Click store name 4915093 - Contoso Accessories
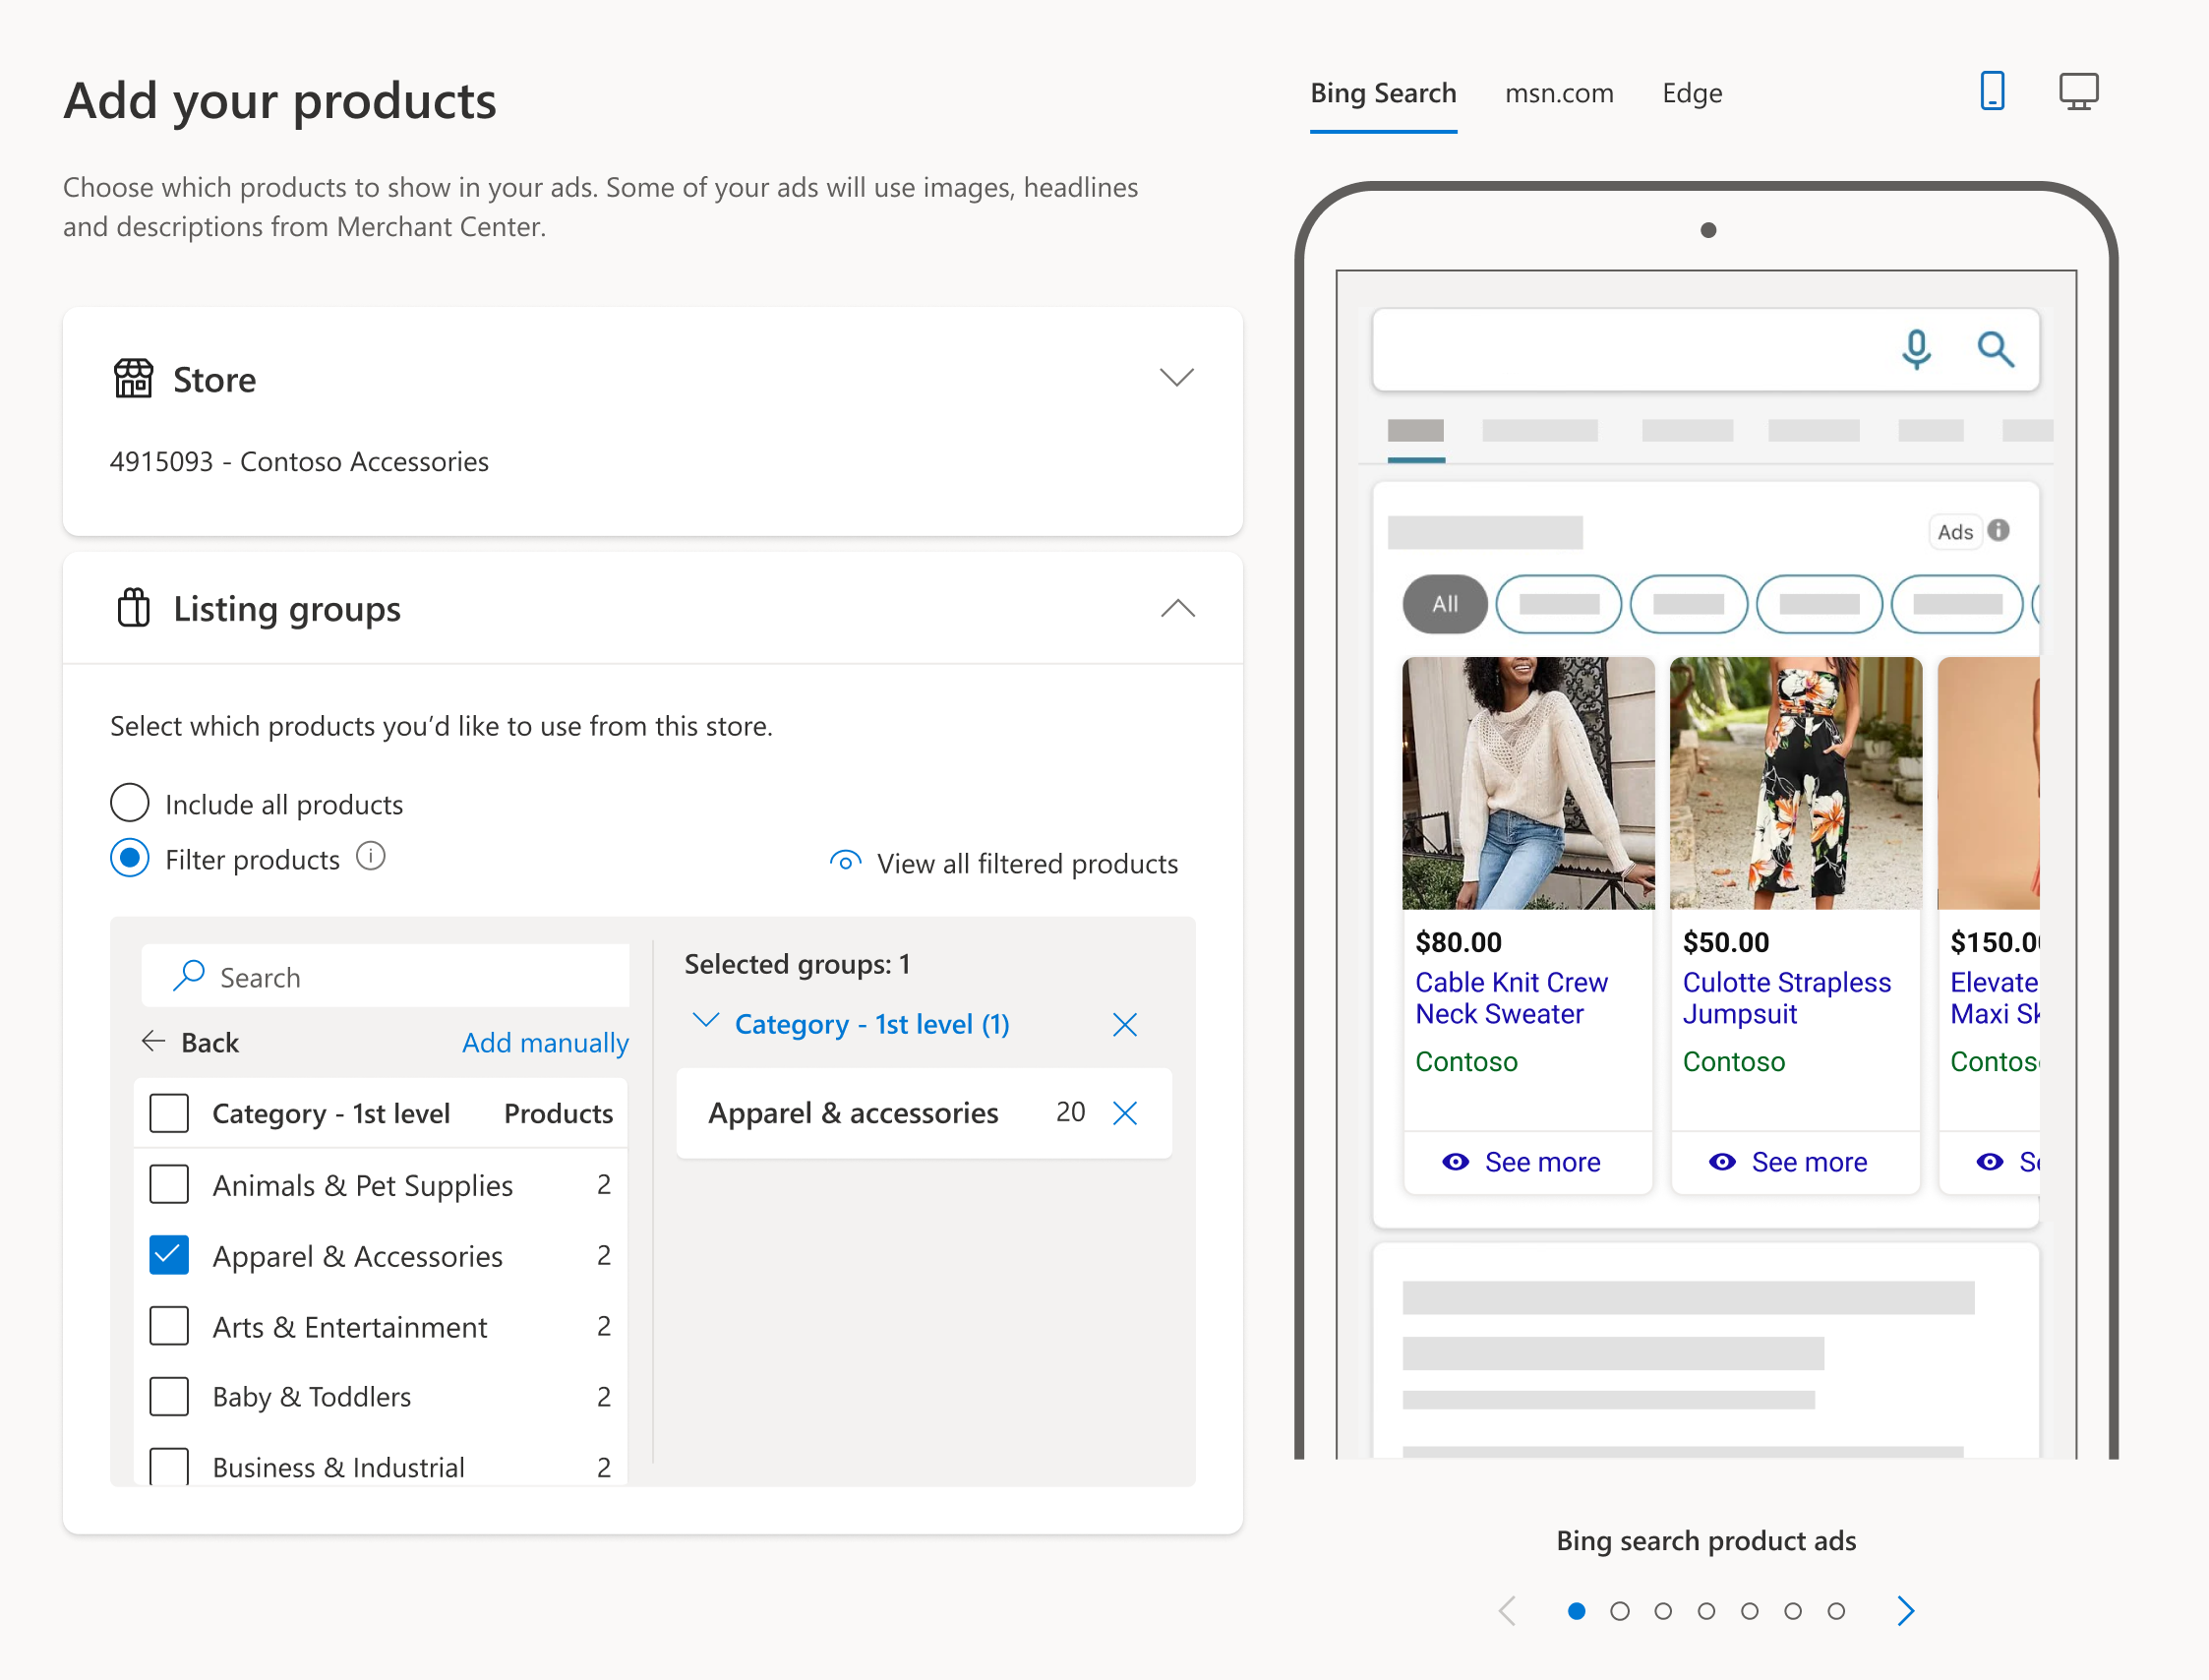 pos(299,461)
